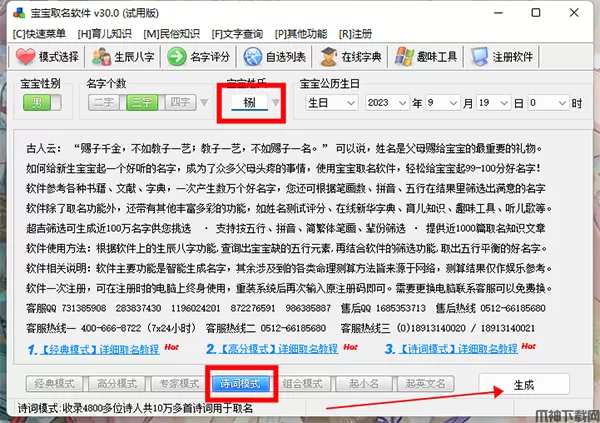Select 组合模式 mode button
600x423 pixels.
pyautogui.click(x=302, y=384)
